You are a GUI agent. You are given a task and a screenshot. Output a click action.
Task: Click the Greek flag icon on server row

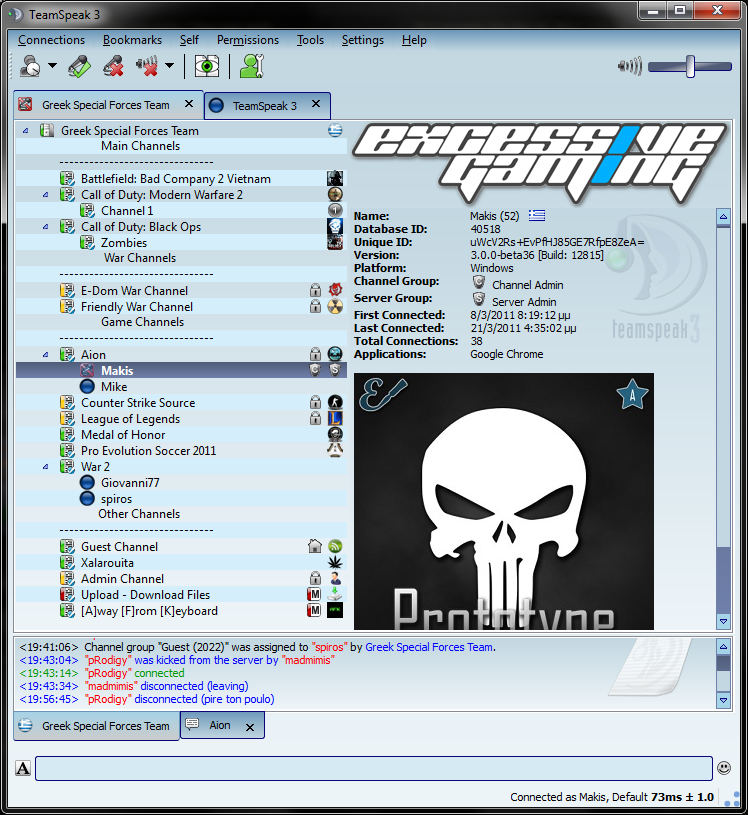[335, 130]
